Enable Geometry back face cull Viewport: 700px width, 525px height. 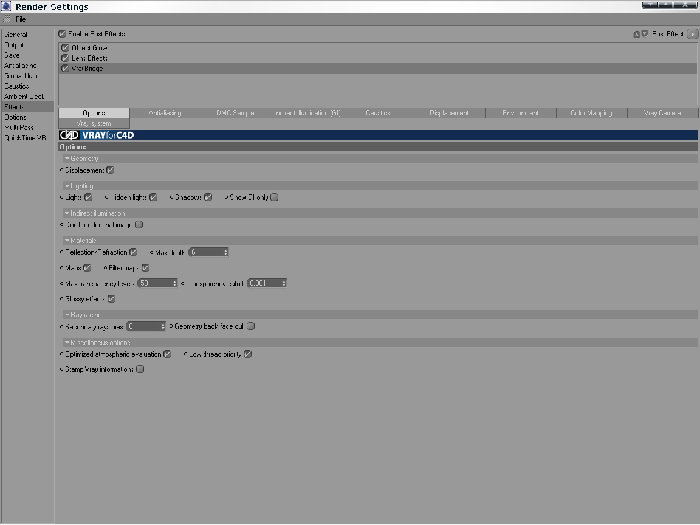pos(251,326)
